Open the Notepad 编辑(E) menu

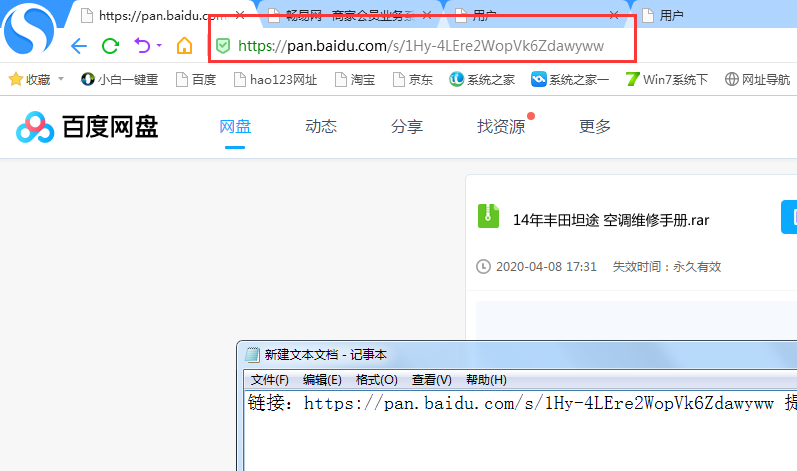[x=322, y=380]
